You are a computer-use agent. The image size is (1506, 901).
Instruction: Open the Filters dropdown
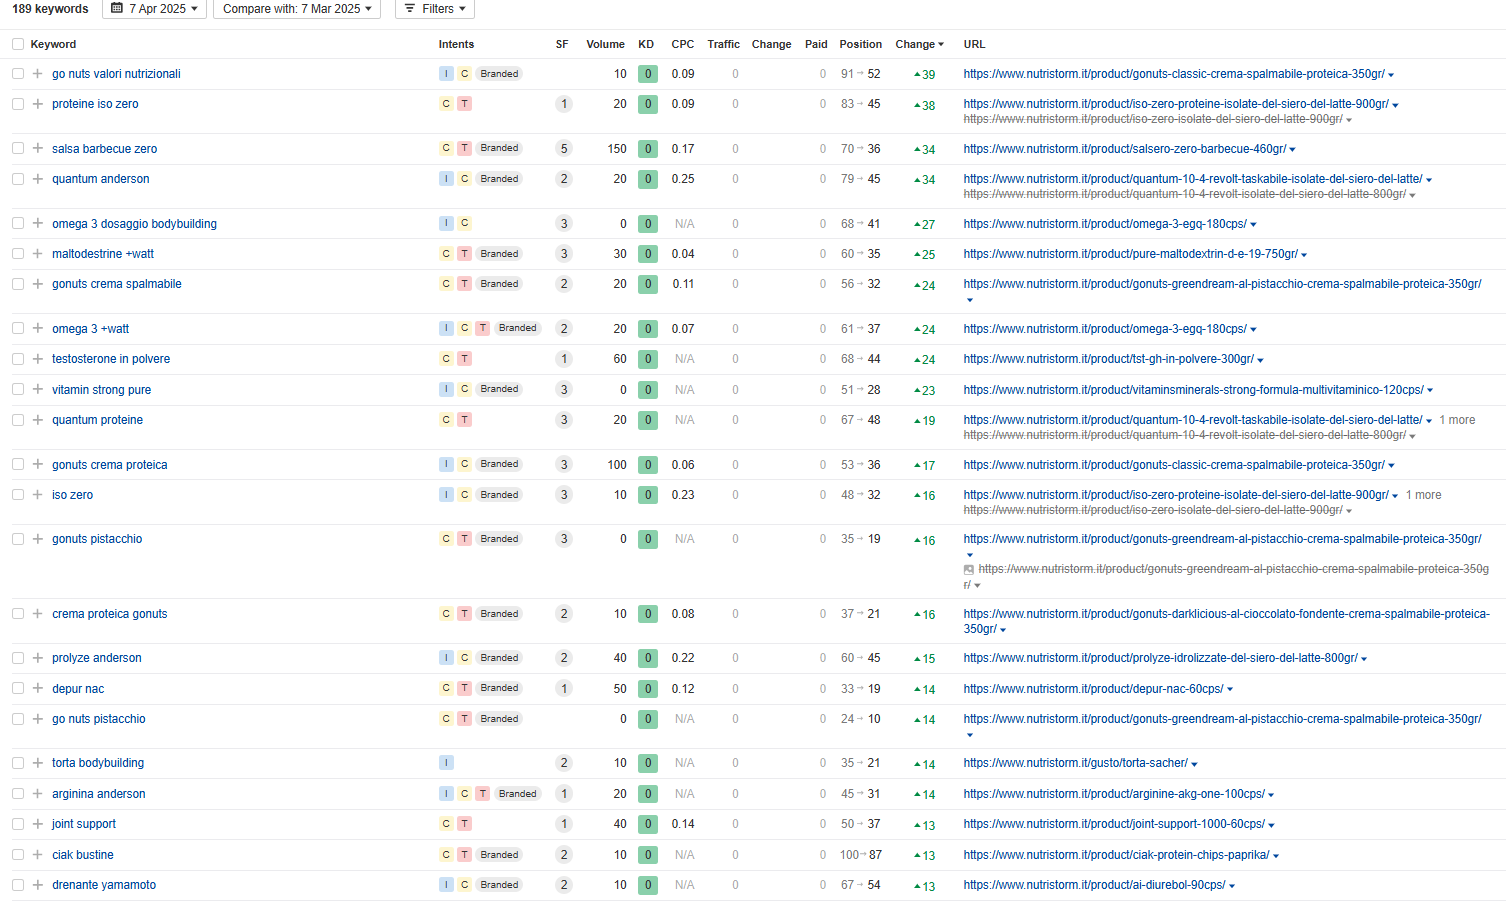point(434,9)
